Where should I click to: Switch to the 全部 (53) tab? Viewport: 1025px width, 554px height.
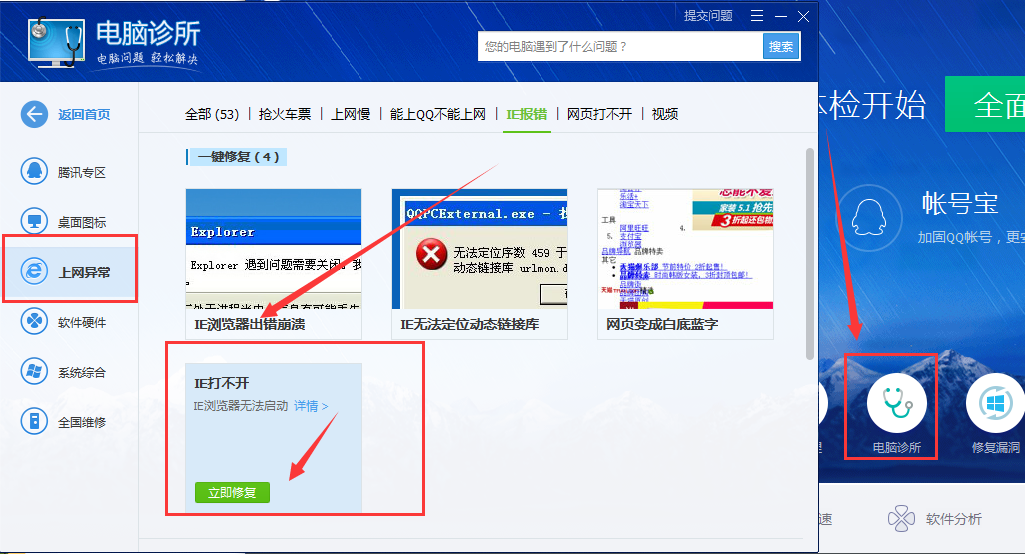tap(212, 114)
